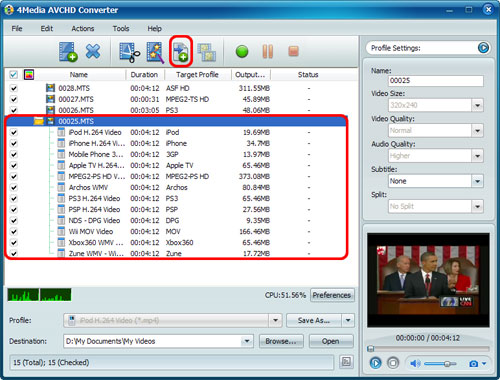Image resolution: width=500 pixels, height=380 pixels.
Task: Select the 00025.MTS row
Action: pos(177,121)
